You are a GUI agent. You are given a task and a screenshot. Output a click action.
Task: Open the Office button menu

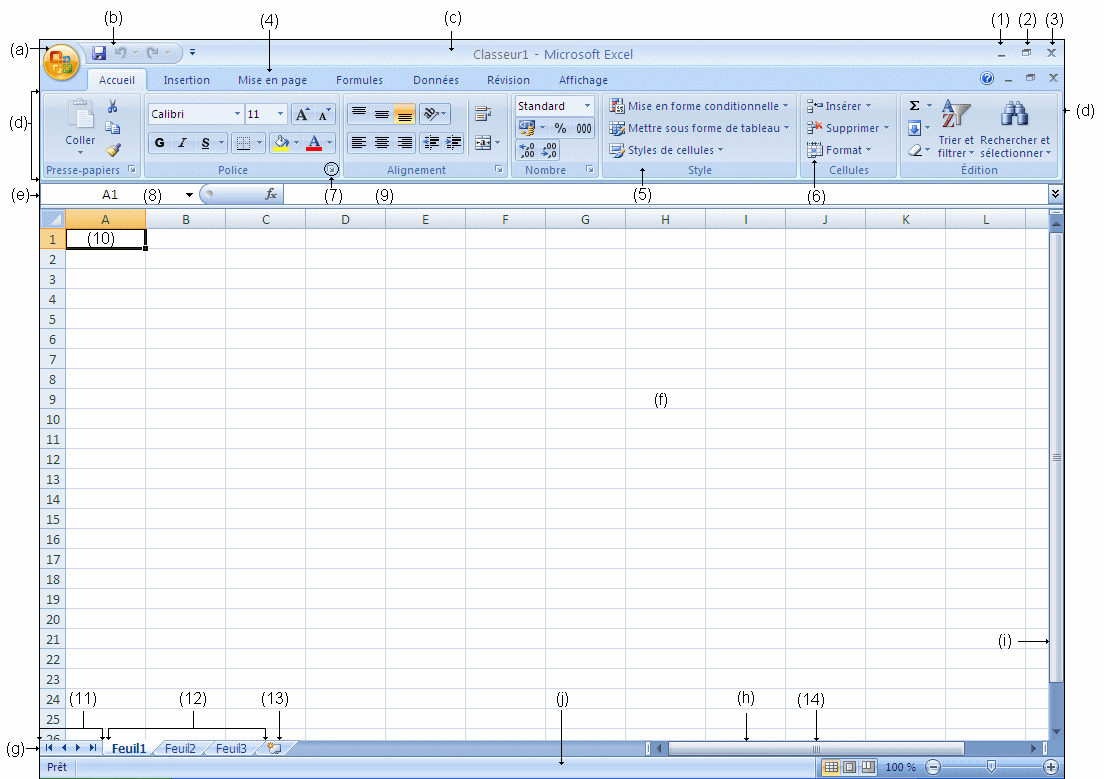click(61, 62)
